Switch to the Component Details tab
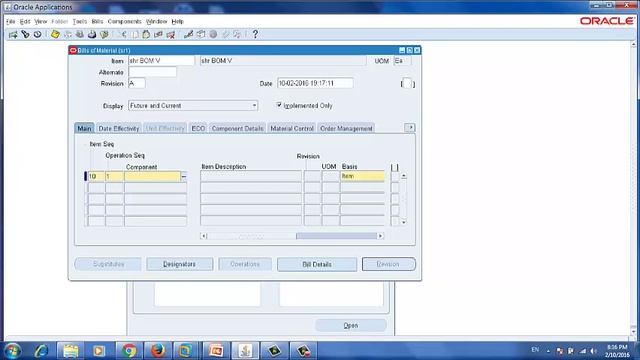The height and width of the screenshot is (360, 640). click(x=237, y=128)
